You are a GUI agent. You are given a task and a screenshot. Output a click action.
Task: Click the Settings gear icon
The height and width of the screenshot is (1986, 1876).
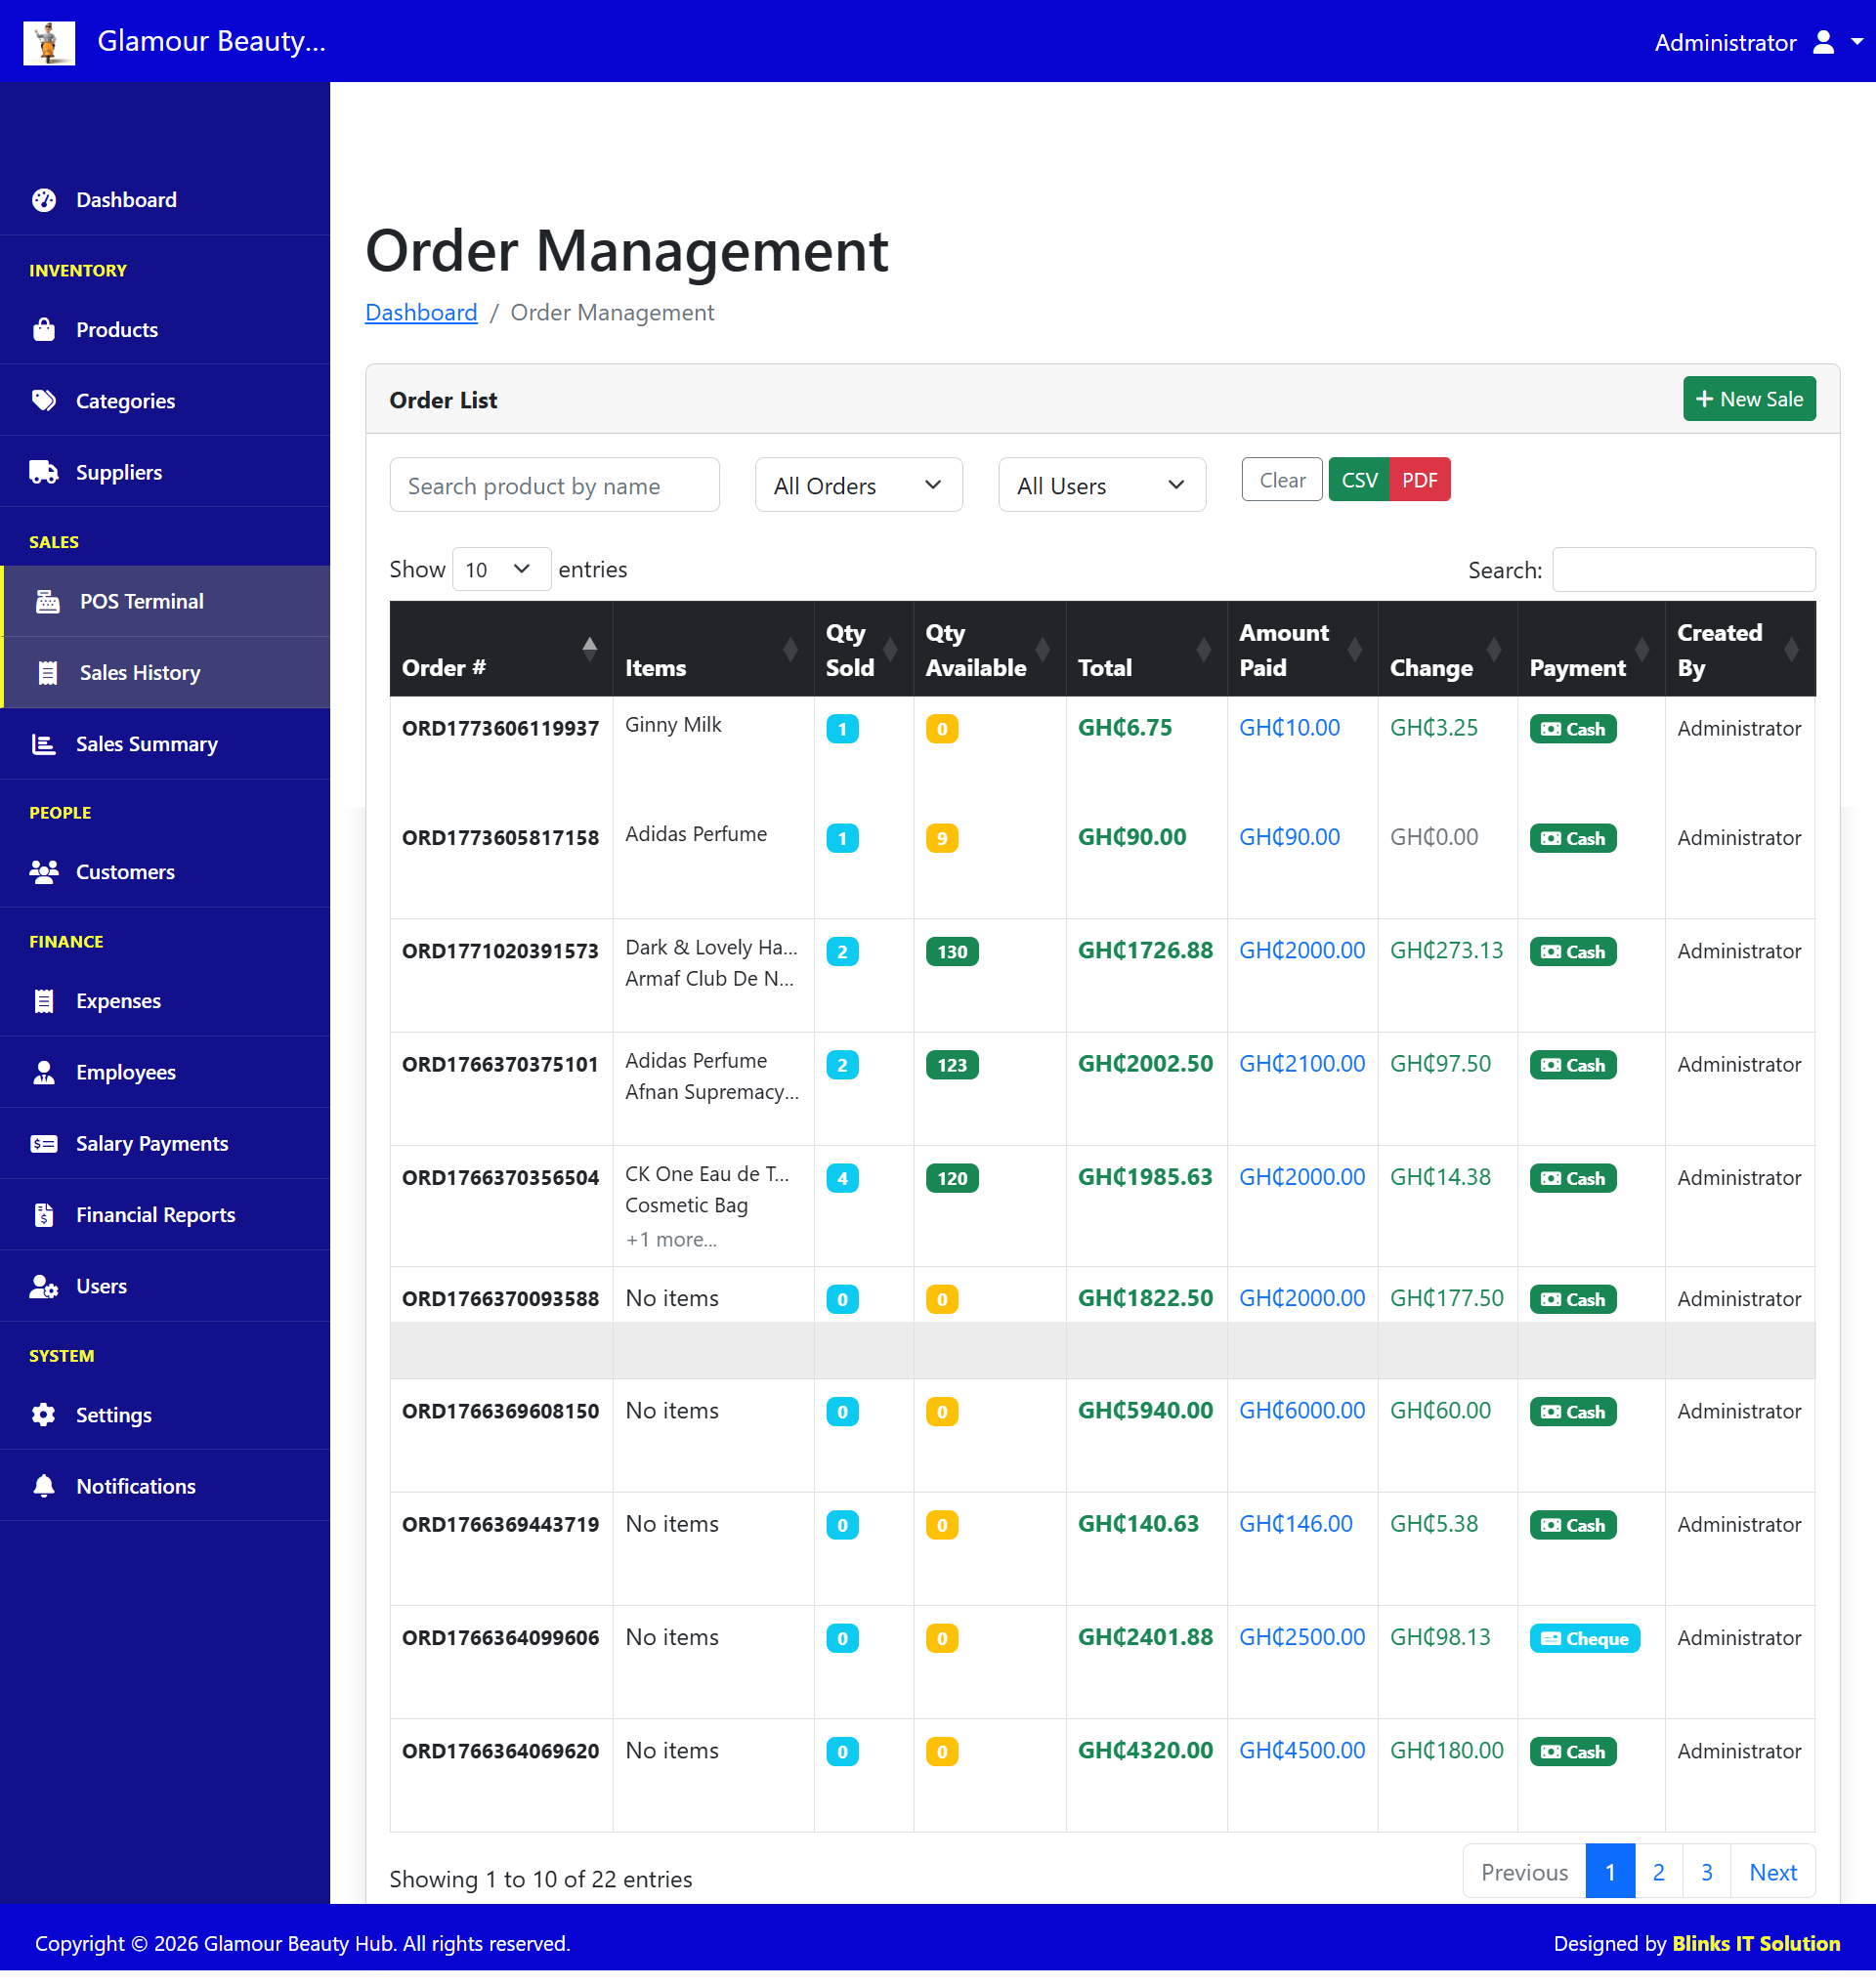coord(44,1415)
